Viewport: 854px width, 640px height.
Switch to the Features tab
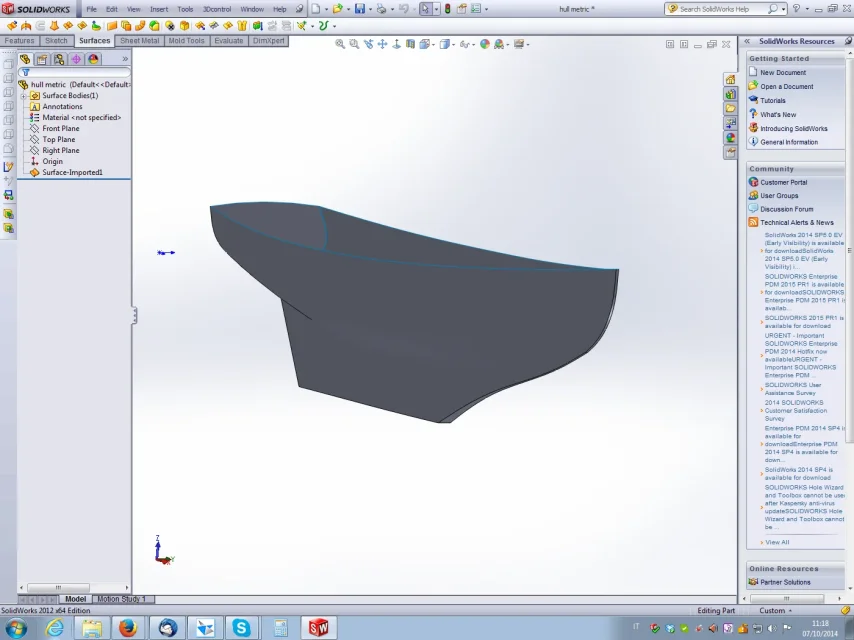20,41
